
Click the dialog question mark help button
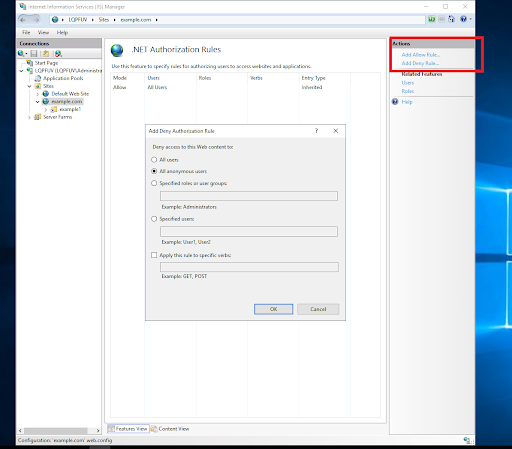(317, 131)
